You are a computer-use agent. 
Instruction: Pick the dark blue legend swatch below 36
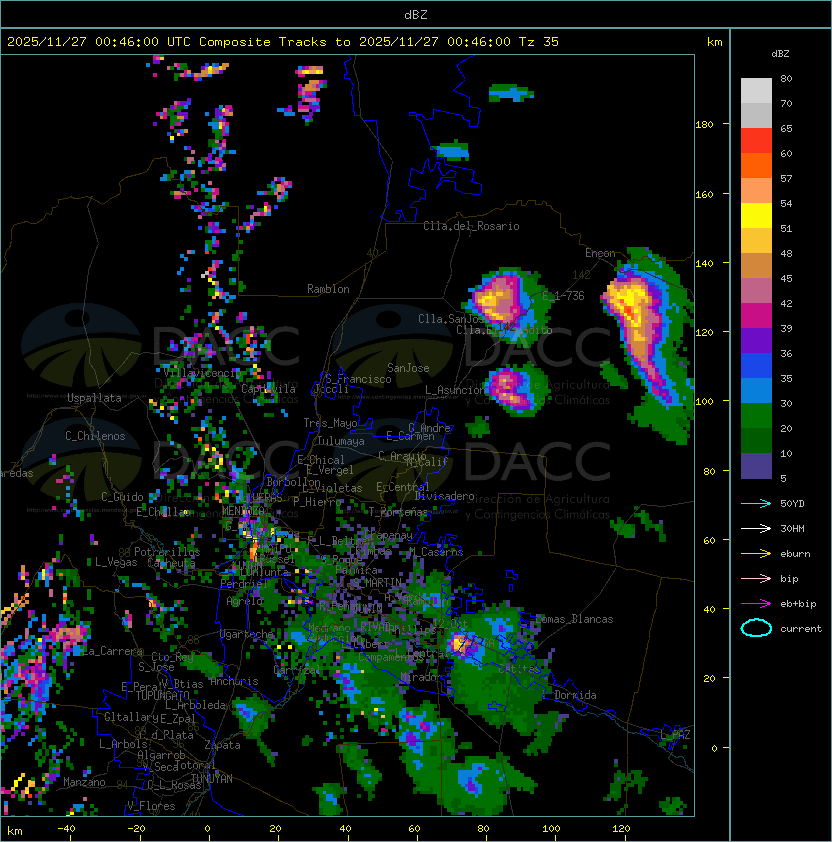click(x=756, y=366)
